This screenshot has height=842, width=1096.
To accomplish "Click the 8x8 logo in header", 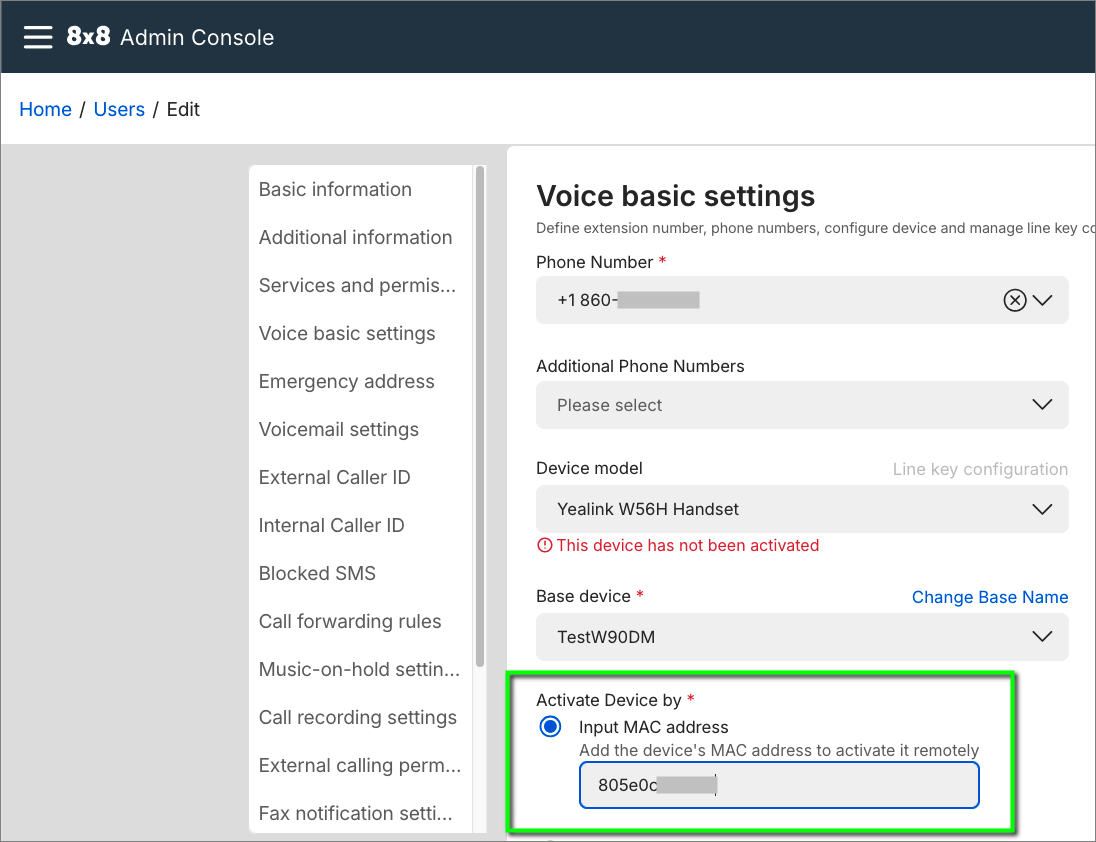I will click(88, 37).
